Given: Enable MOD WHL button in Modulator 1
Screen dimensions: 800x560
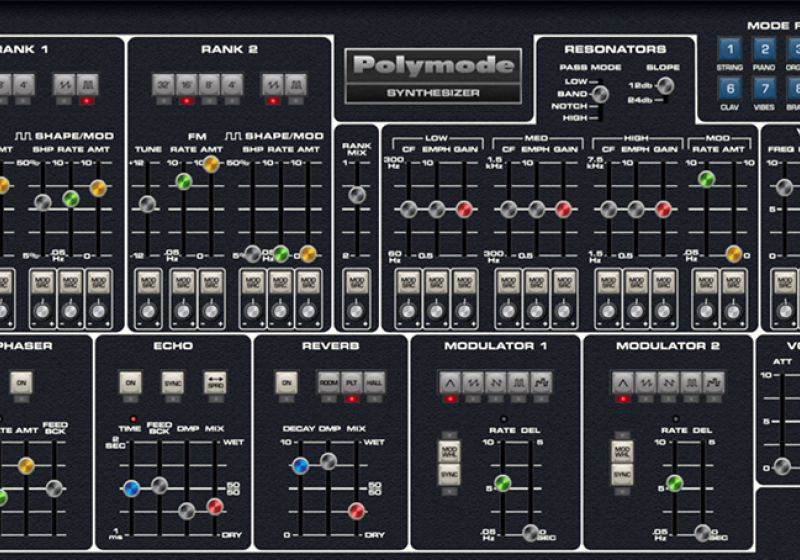Looking at the screenshot, I should point(449,452).
